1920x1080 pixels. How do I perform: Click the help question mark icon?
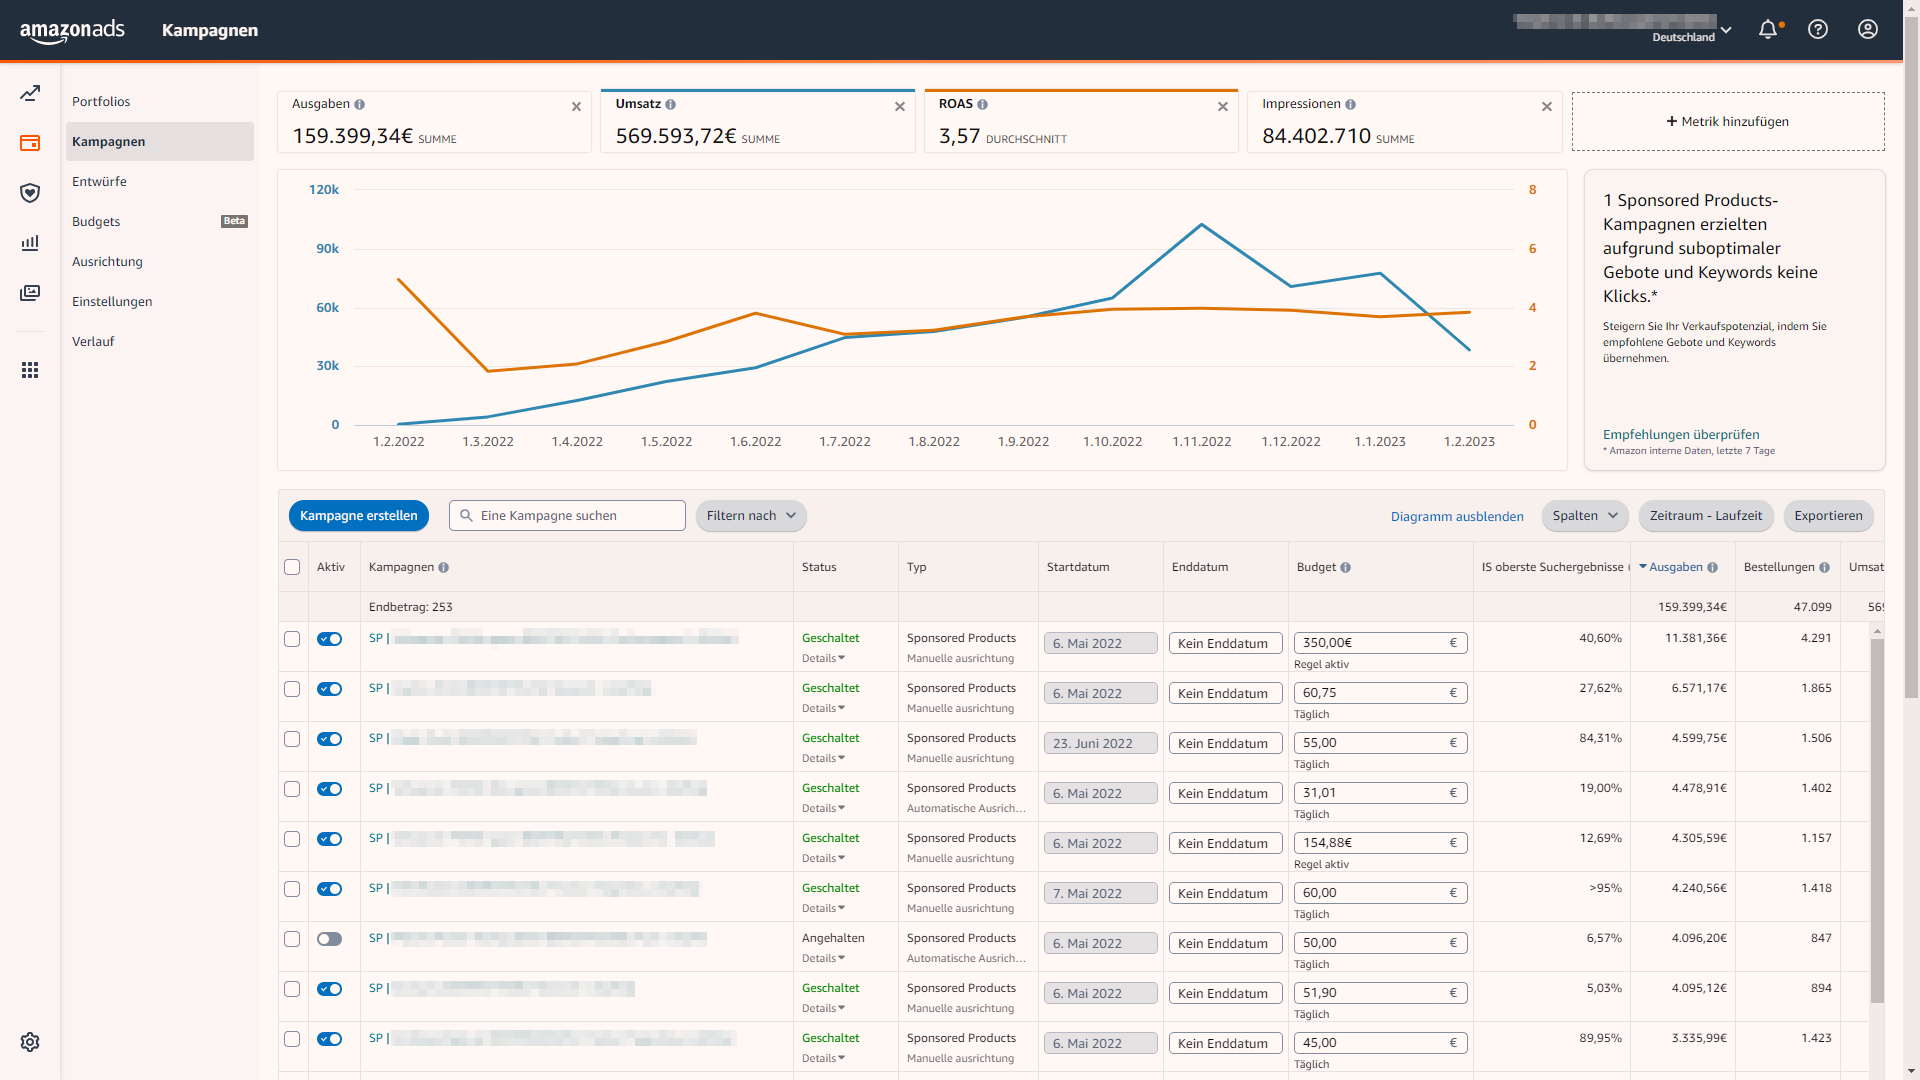click(1818, 30)
